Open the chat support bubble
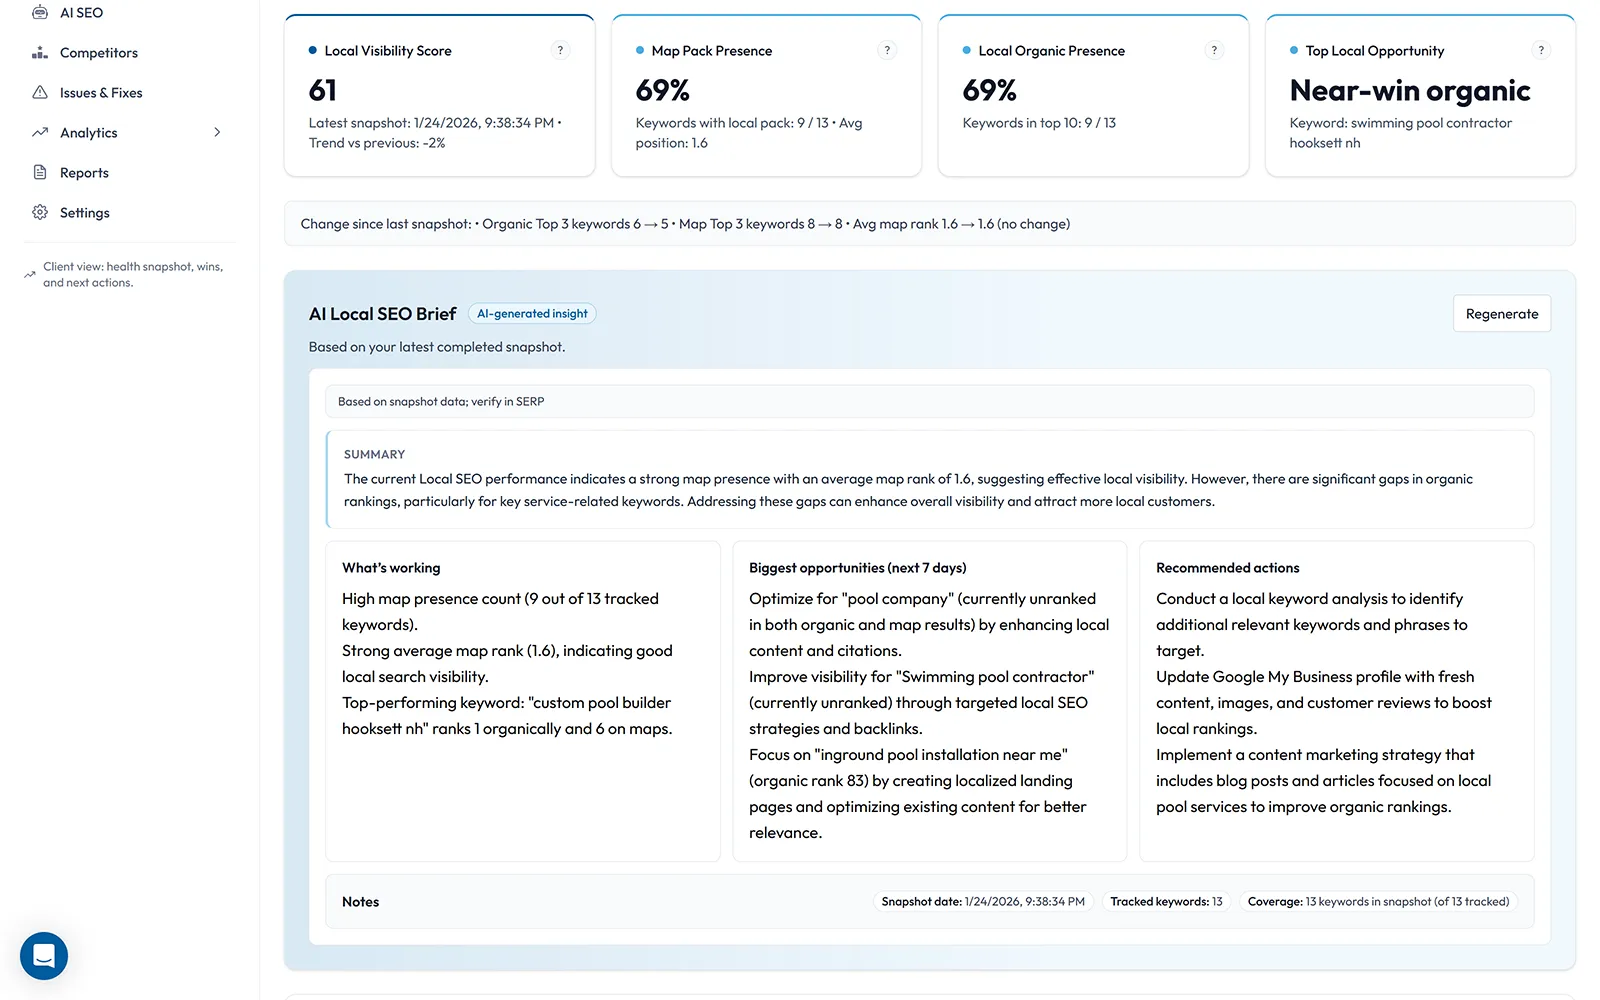1600x1000 pixels. coord(43,956)
